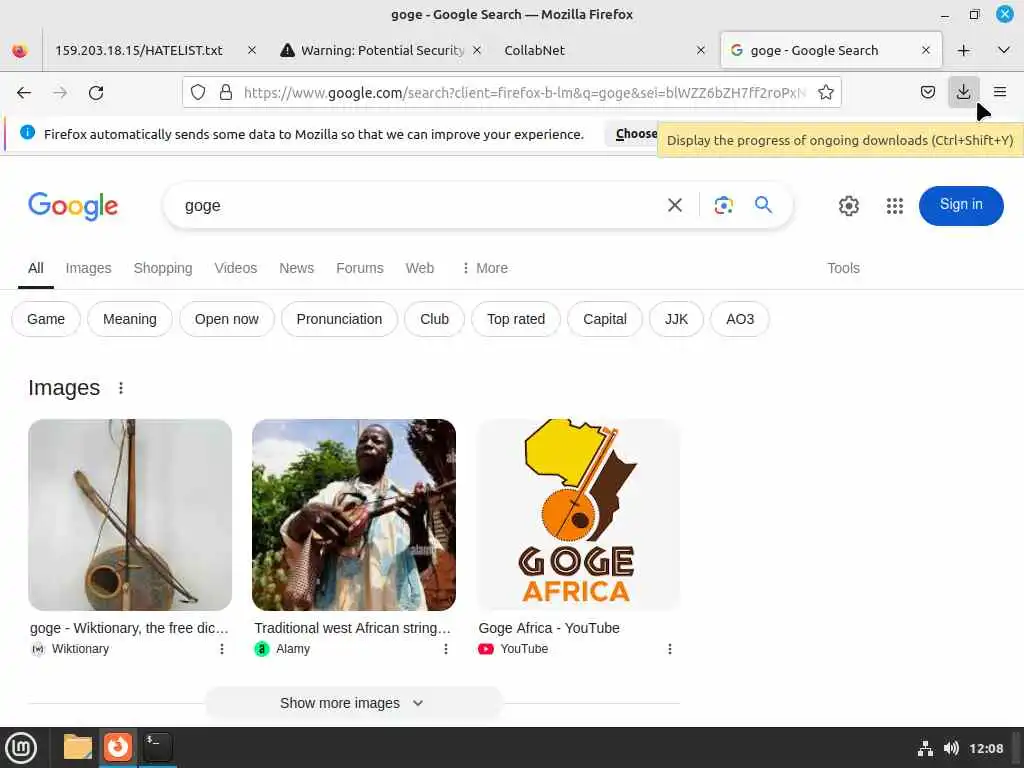1024x768 pixels.
Task: Open the goge - Wiktionary result link
Action: coord(129,628)
